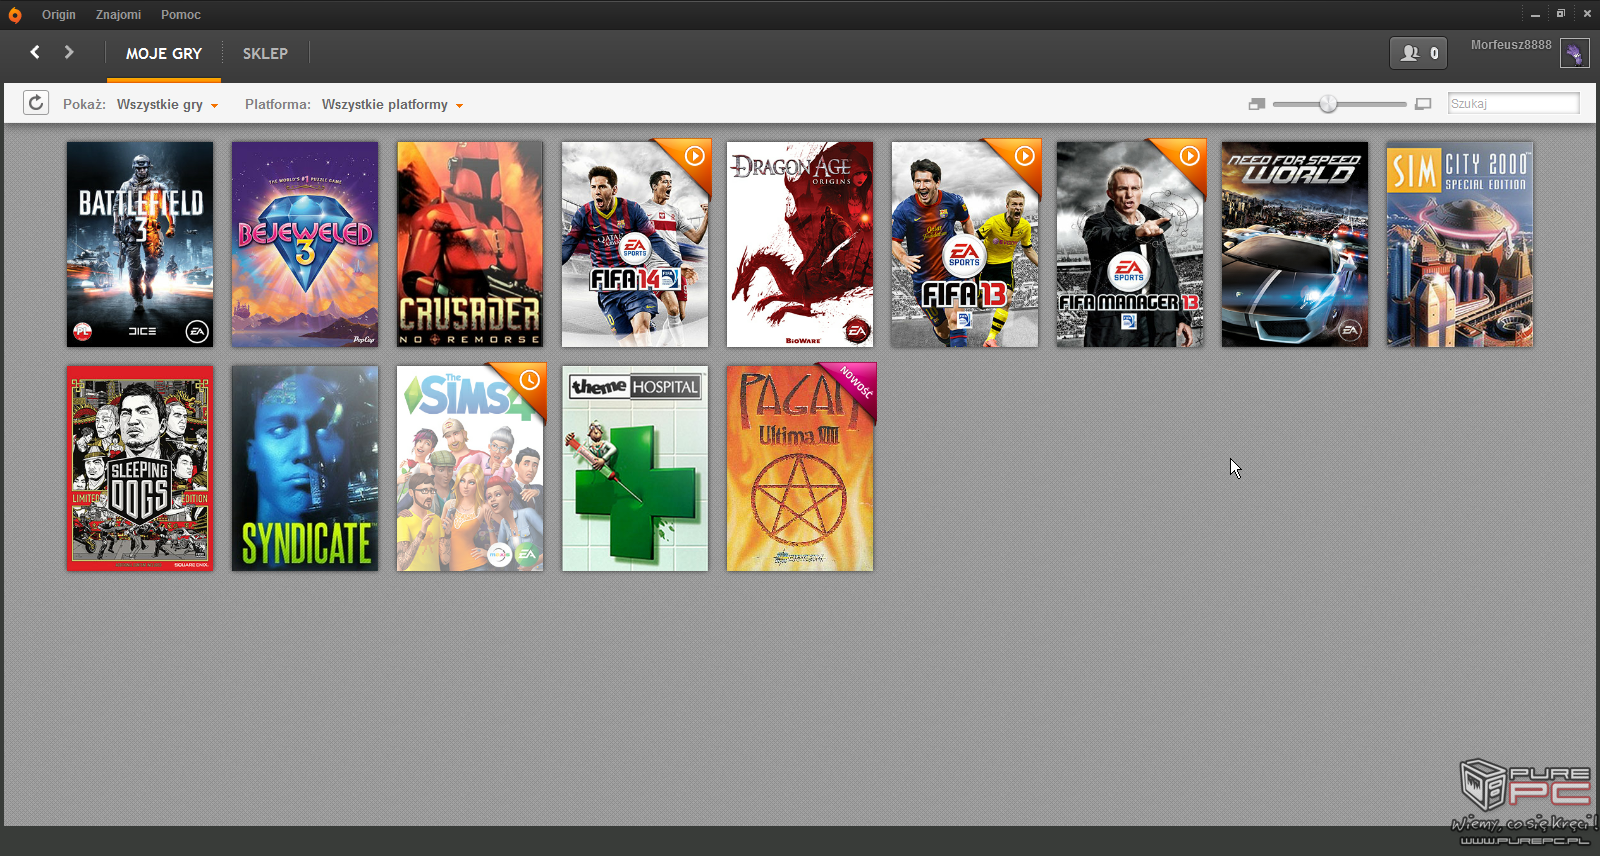The width and height of the screenshot is (1600, 856).
Task: Open the Znajomi menu
Action: [x=118, y=15]
